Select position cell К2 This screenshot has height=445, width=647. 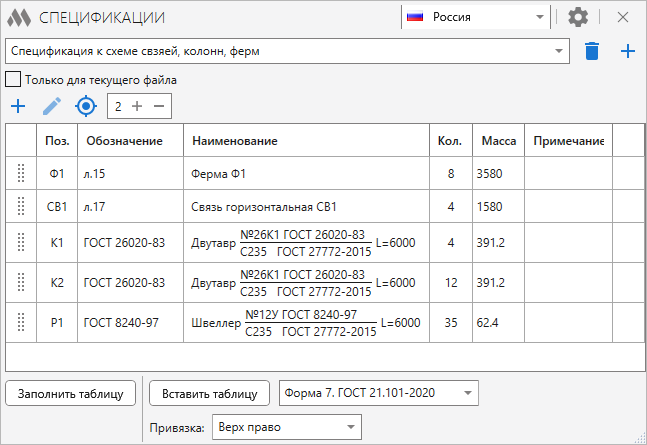coord(57,283)
